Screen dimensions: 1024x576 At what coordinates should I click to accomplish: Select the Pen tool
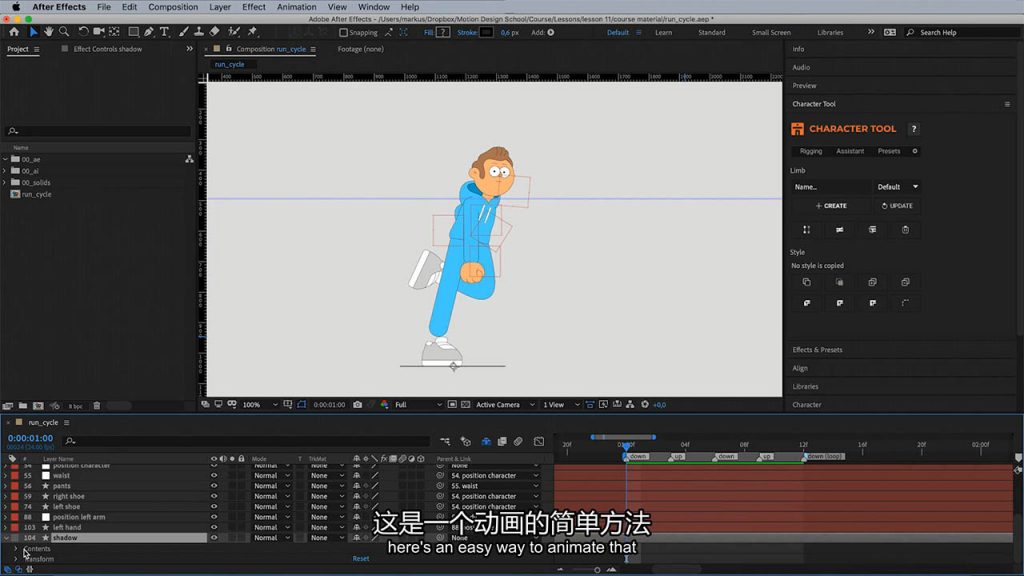[x=149, y=31]
